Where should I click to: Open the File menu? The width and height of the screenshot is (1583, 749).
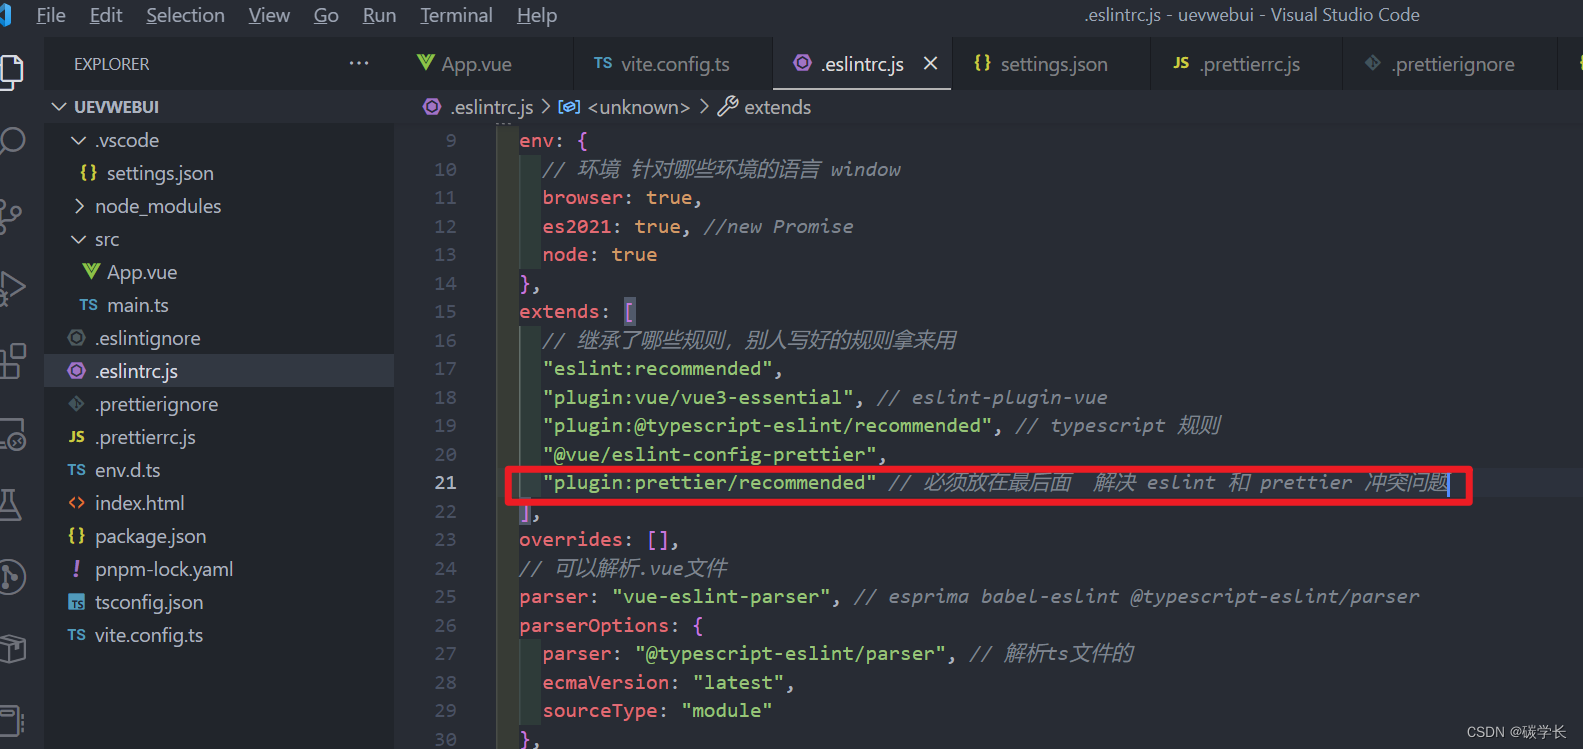(x=51, y=15)
